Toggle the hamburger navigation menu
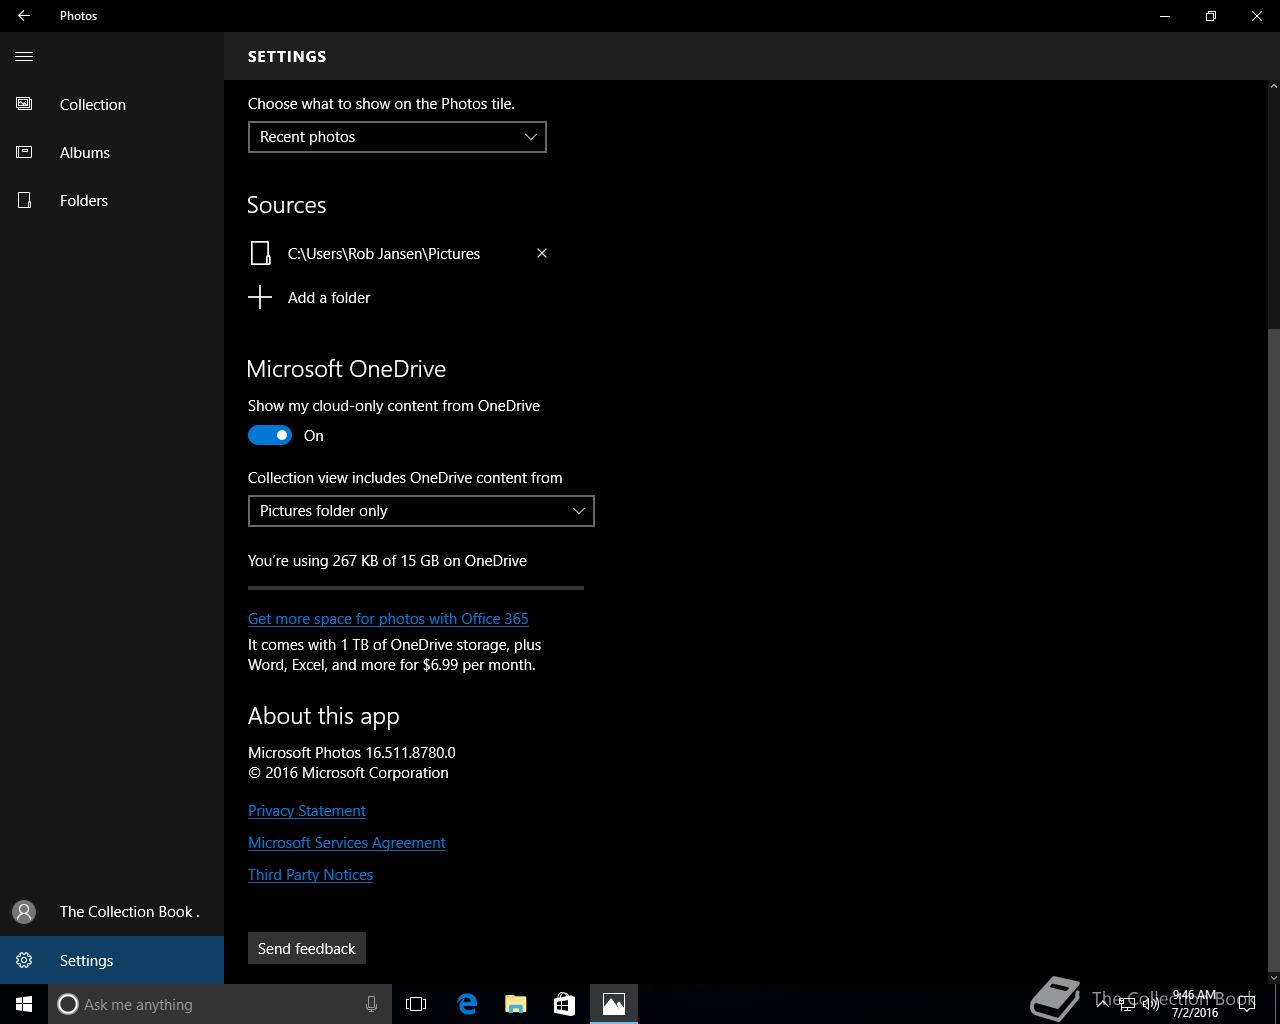The image size is (1280, 1024). (x=24, y=57)
